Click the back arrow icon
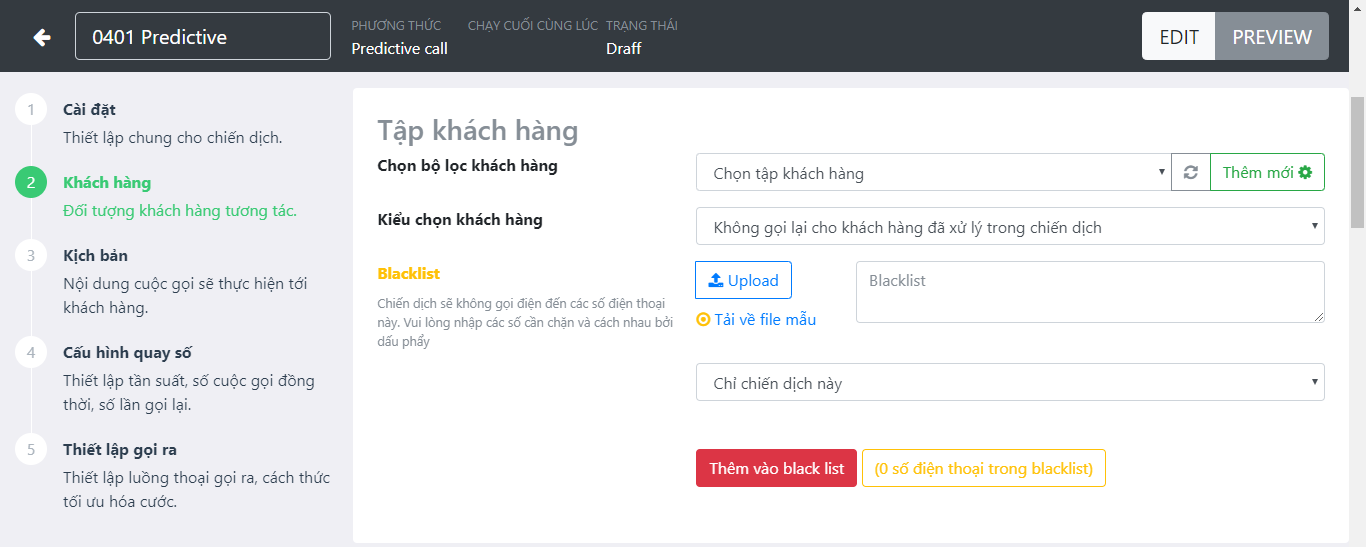The width and height of the screenshot is (1366, 547). (42, 37)
